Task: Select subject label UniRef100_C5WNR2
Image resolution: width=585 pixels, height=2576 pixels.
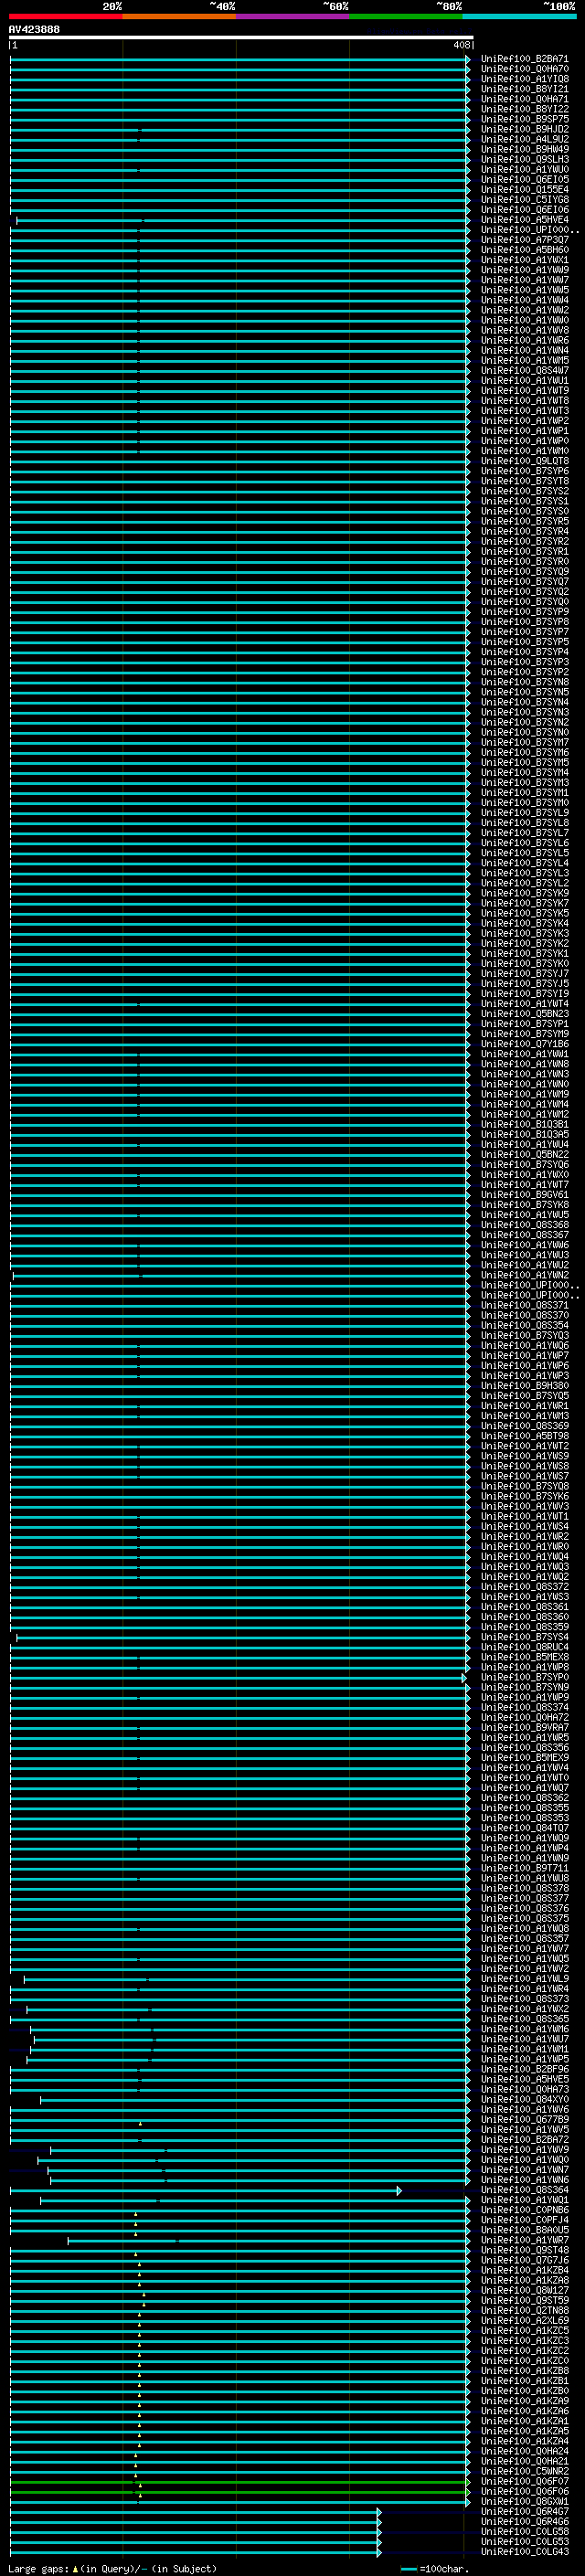Action: coord(525,2471)
